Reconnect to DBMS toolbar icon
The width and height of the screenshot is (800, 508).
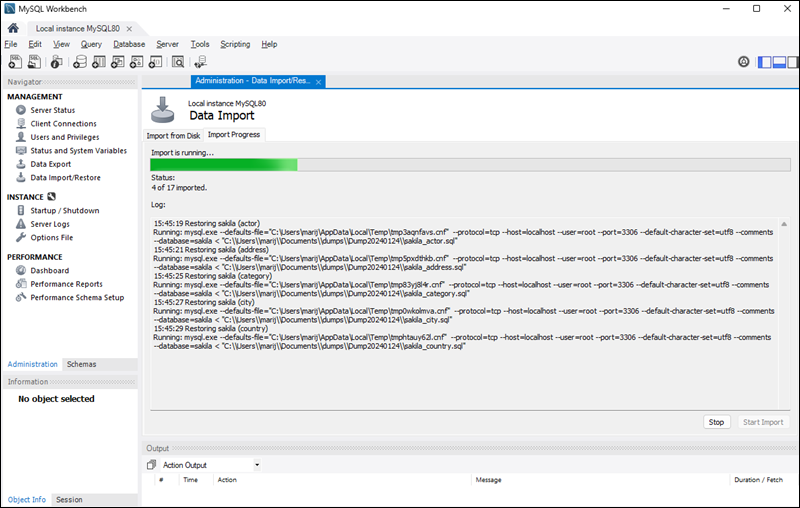point(201,62)
